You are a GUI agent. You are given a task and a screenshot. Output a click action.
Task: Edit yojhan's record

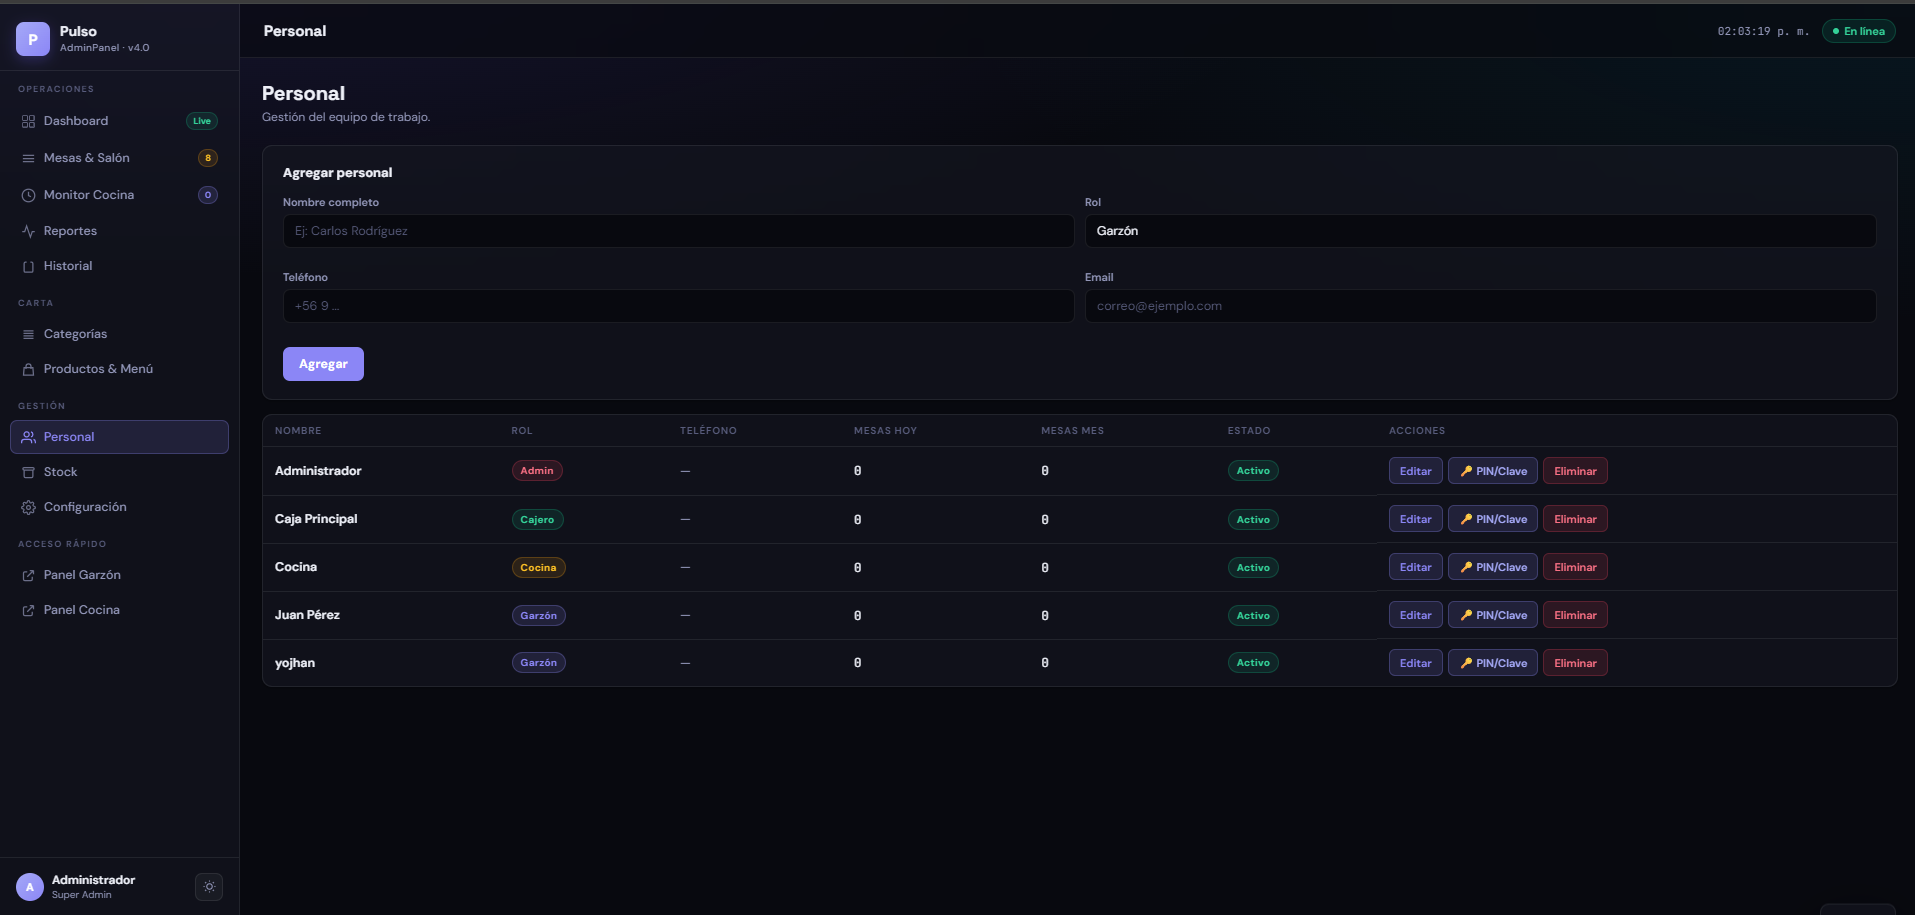(1415, 663)
